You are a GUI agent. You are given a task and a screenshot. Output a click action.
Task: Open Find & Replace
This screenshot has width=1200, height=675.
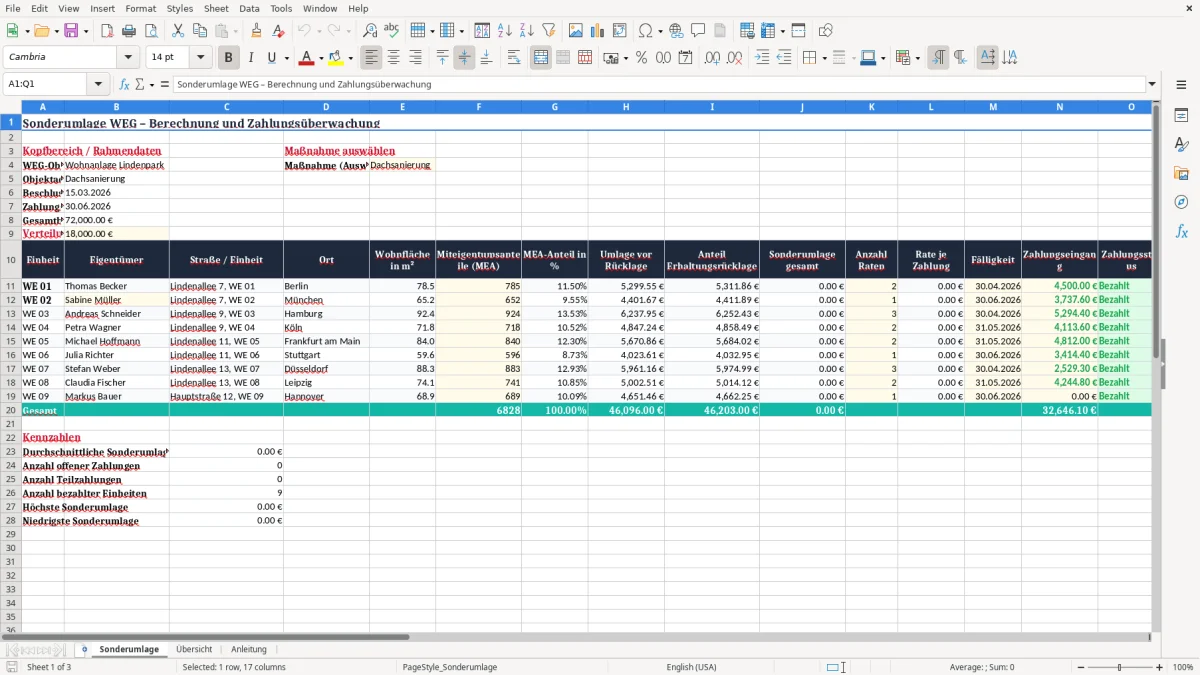[x=369, y=31]
